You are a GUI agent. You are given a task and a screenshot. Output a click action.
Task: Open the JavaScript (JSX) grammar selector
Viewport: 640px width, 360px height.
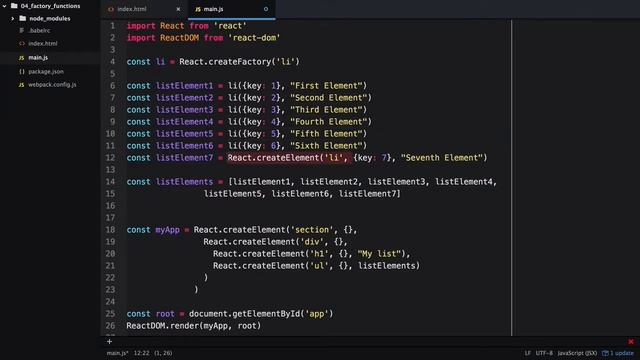[577, 353]
